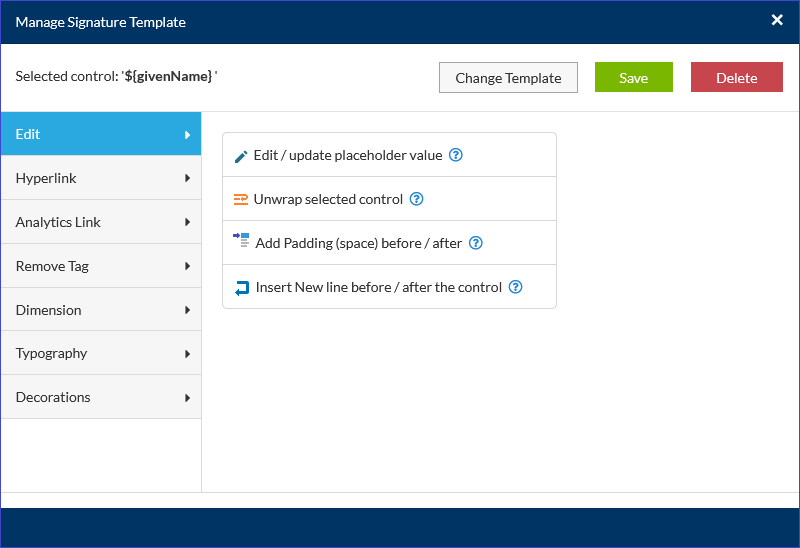Screen dimensions: 800x548
Task: Open help for Edit placeholder value
Action: pyautogui.click(x=456, y=155)
